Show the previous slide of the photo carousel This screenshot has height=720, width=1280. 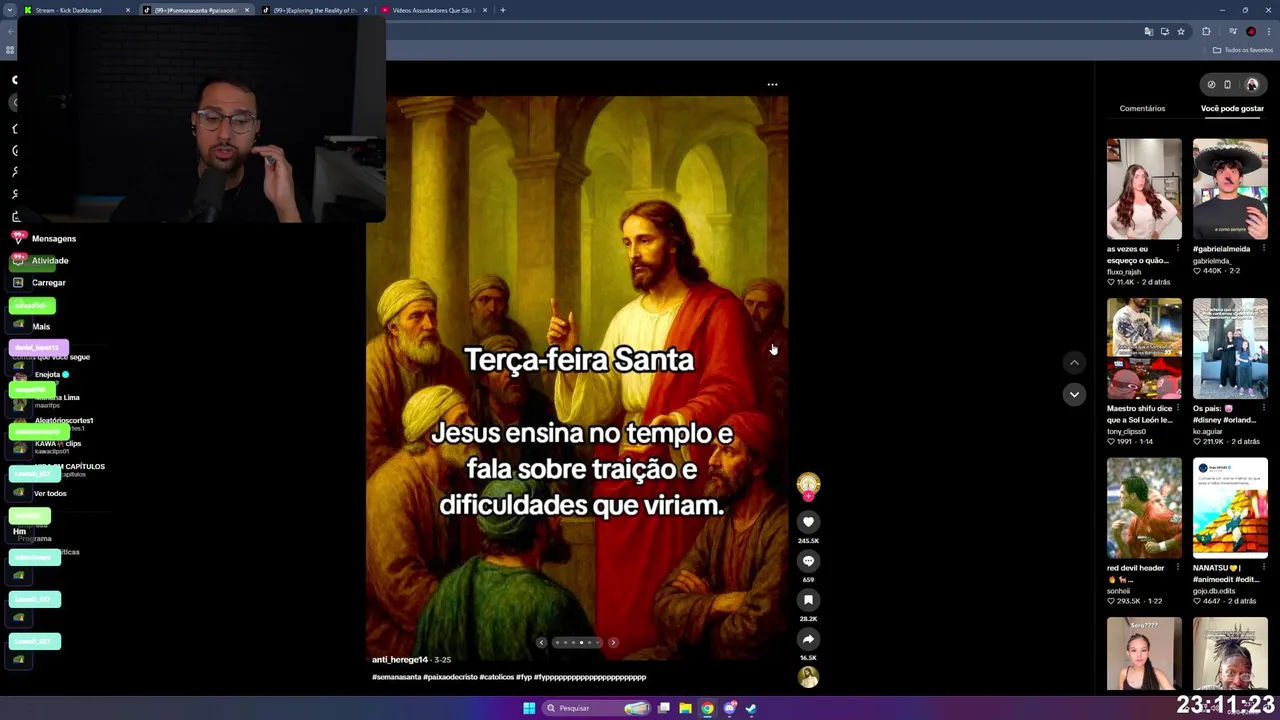point(541,643)
